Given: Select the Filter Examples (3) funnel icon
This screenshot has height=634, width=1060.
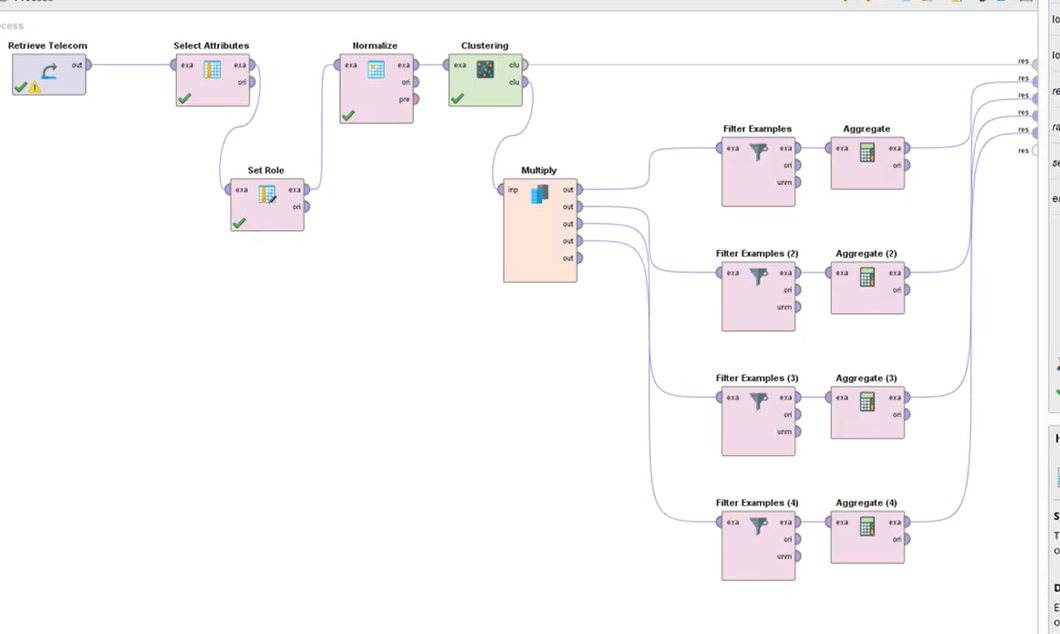Looking at the screenshot, I should pos(758,401).
